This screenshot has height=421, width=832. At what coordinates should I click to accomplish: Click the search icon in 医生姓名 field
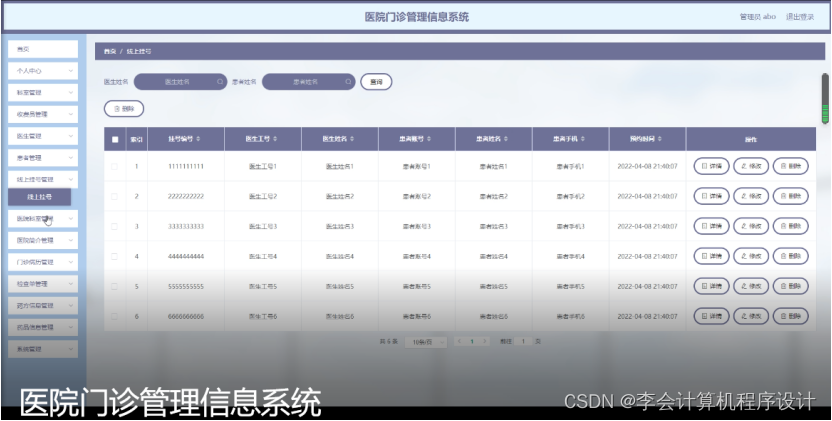click(x=220, y=82)
